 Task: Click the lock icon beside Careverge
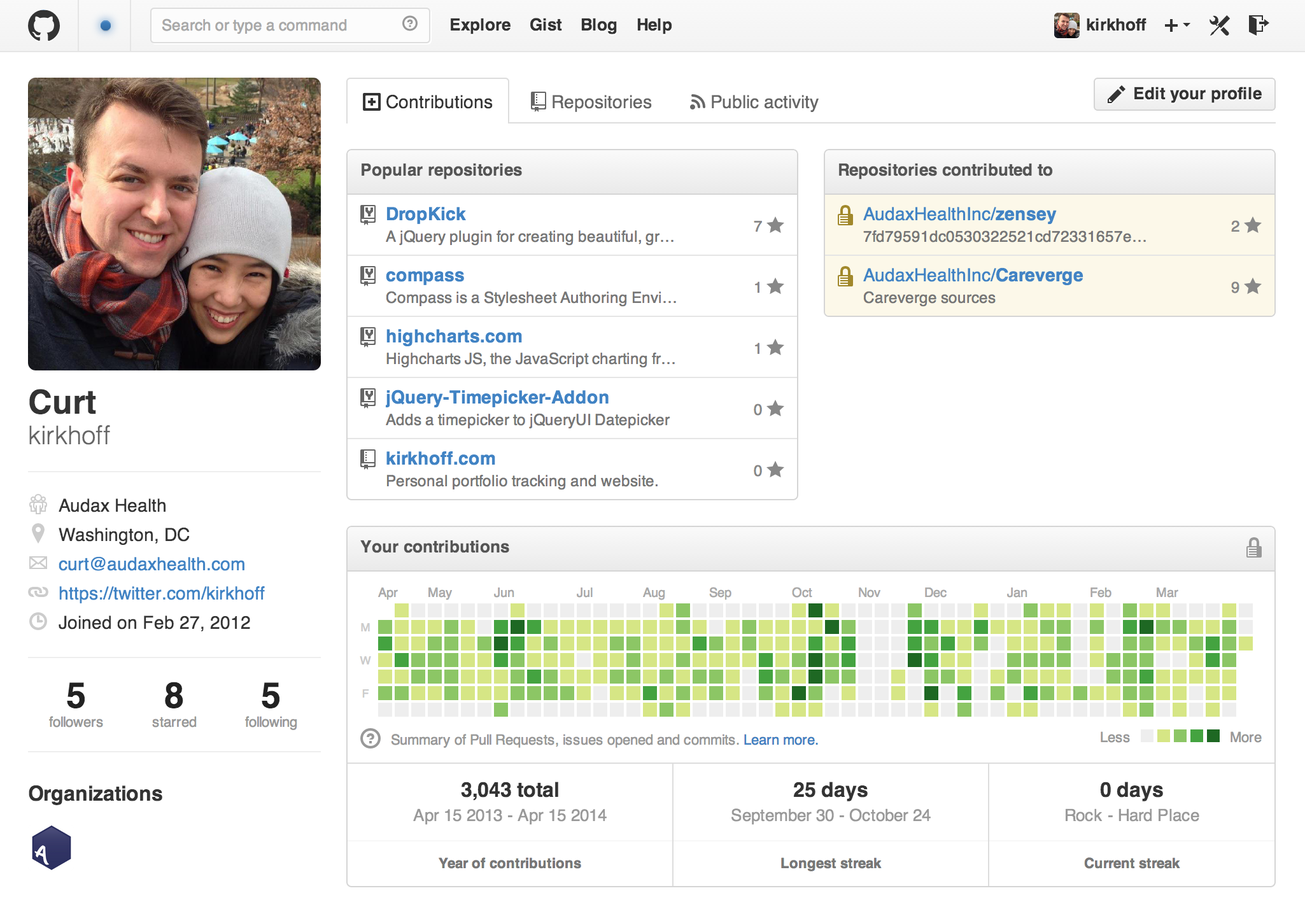pos(845,276)
